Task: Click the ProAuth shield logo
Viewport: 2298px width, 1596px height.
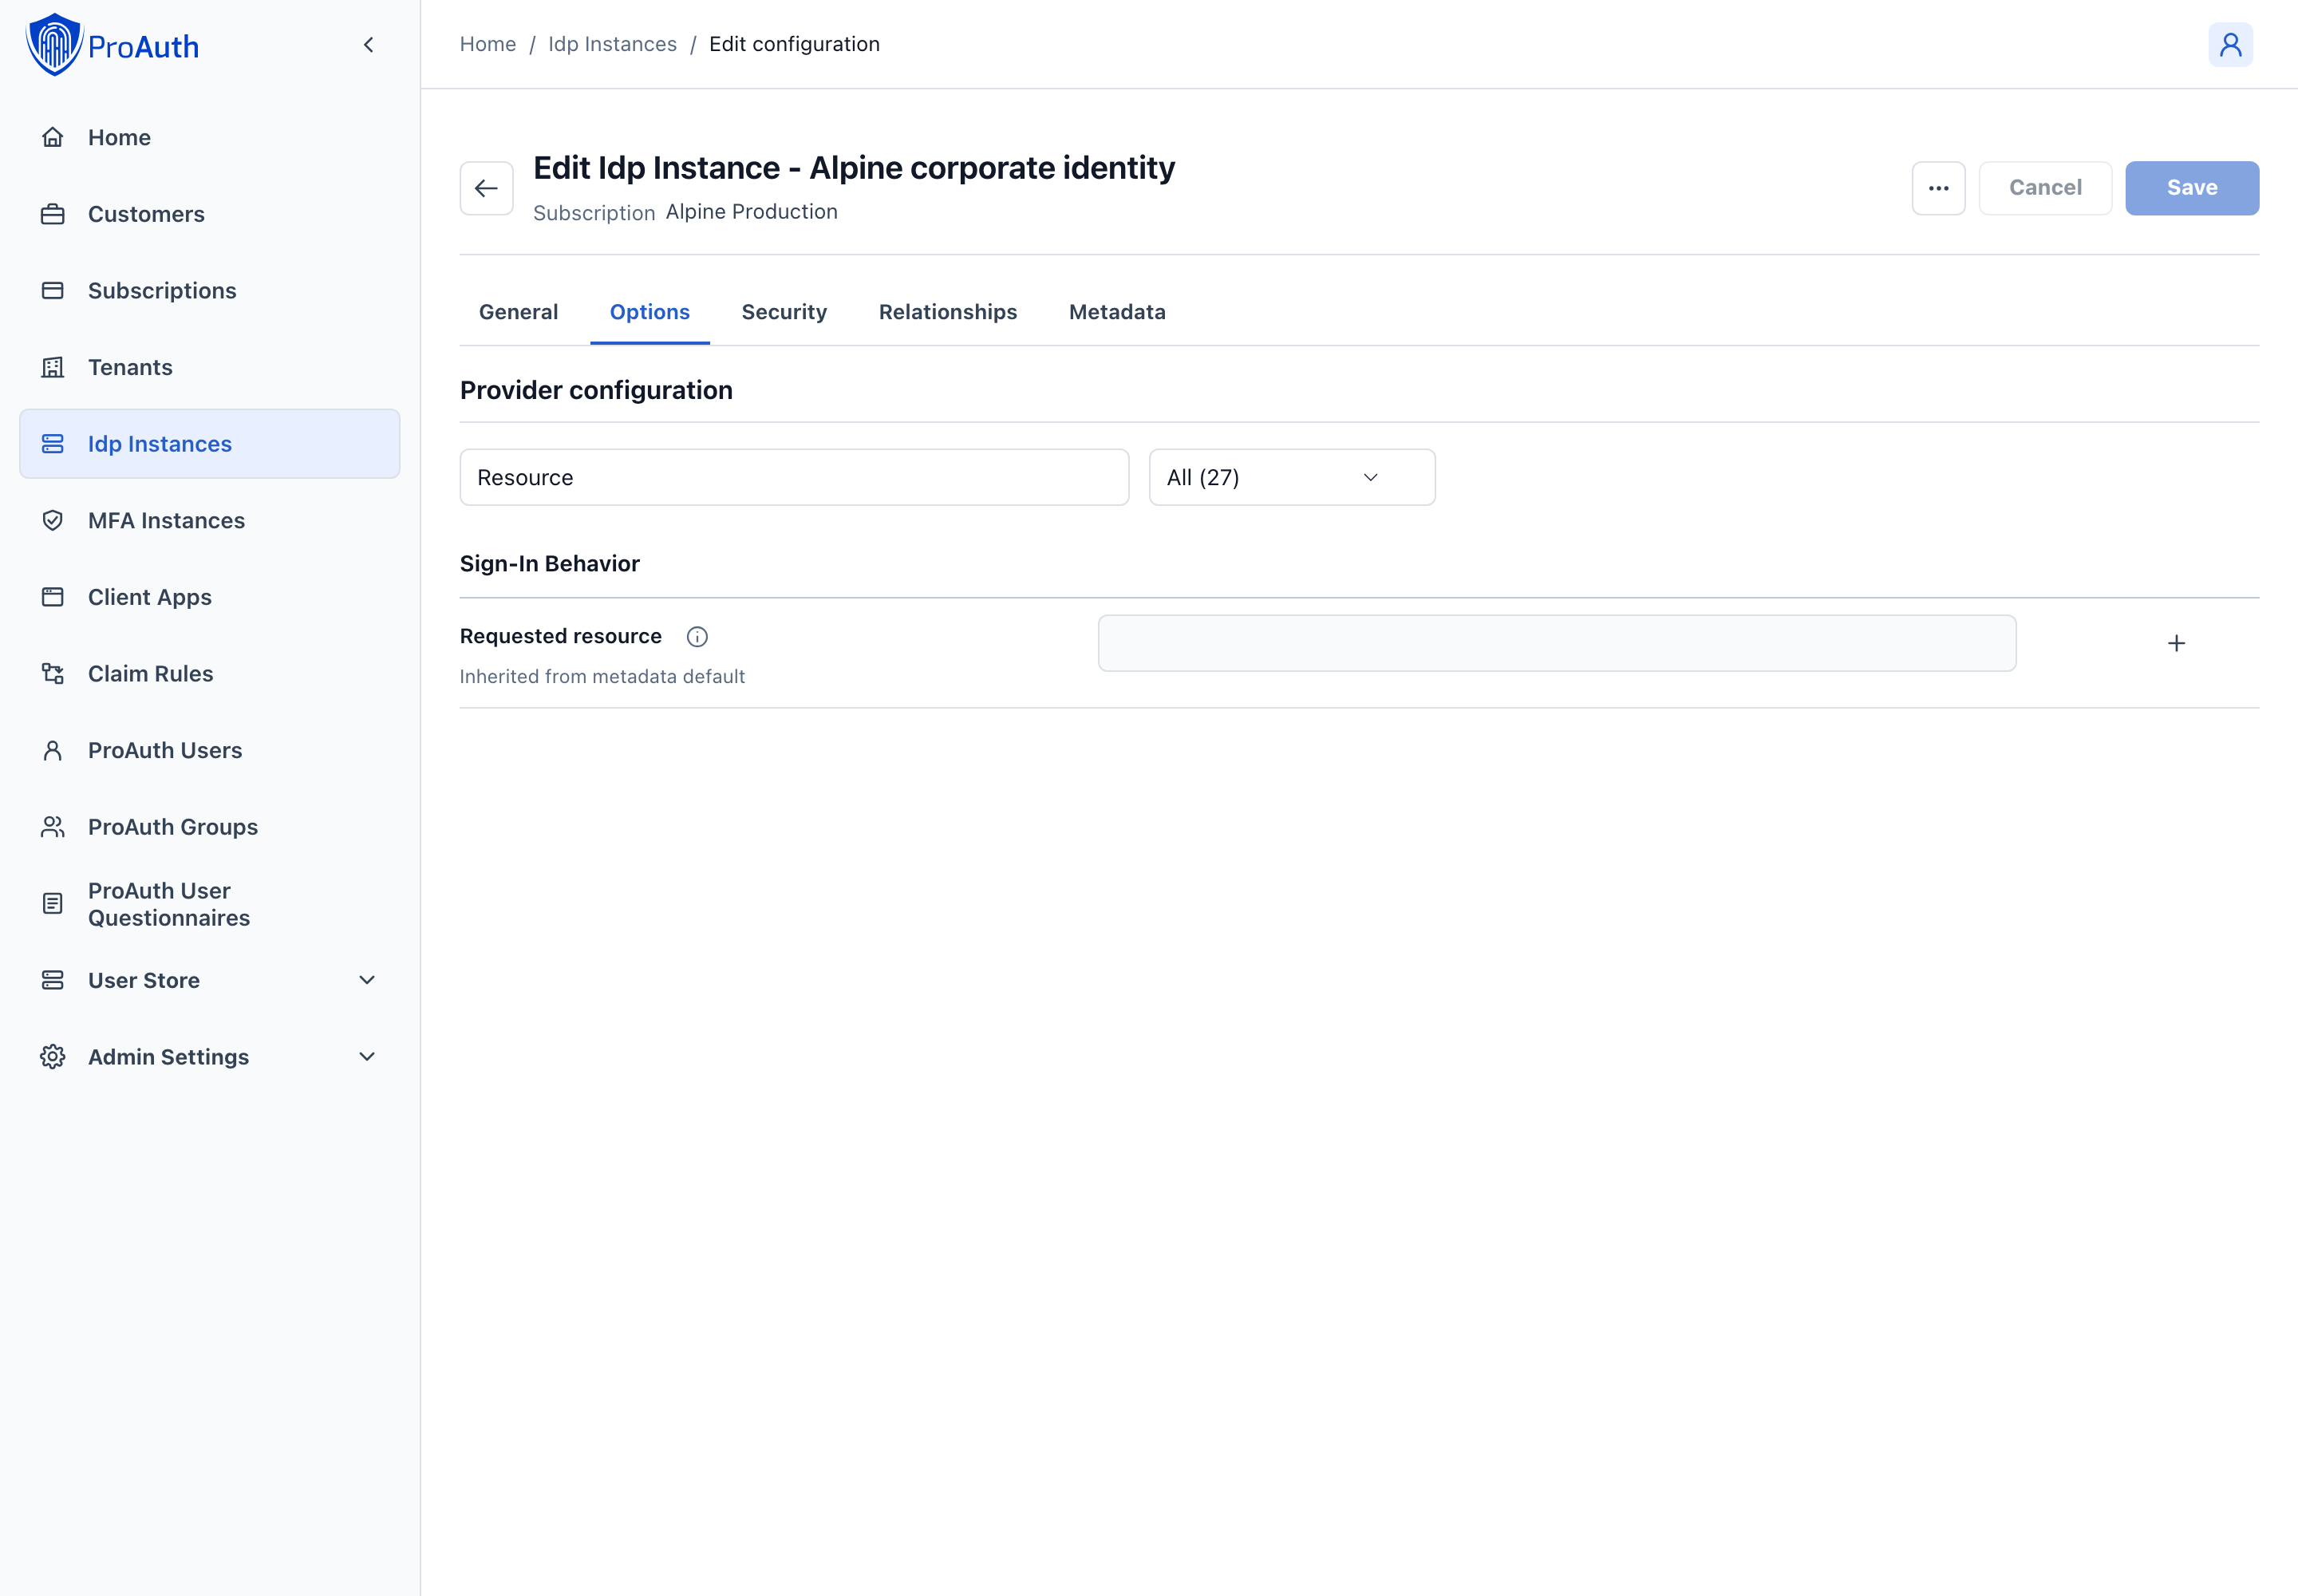Action: coord(54,45)
